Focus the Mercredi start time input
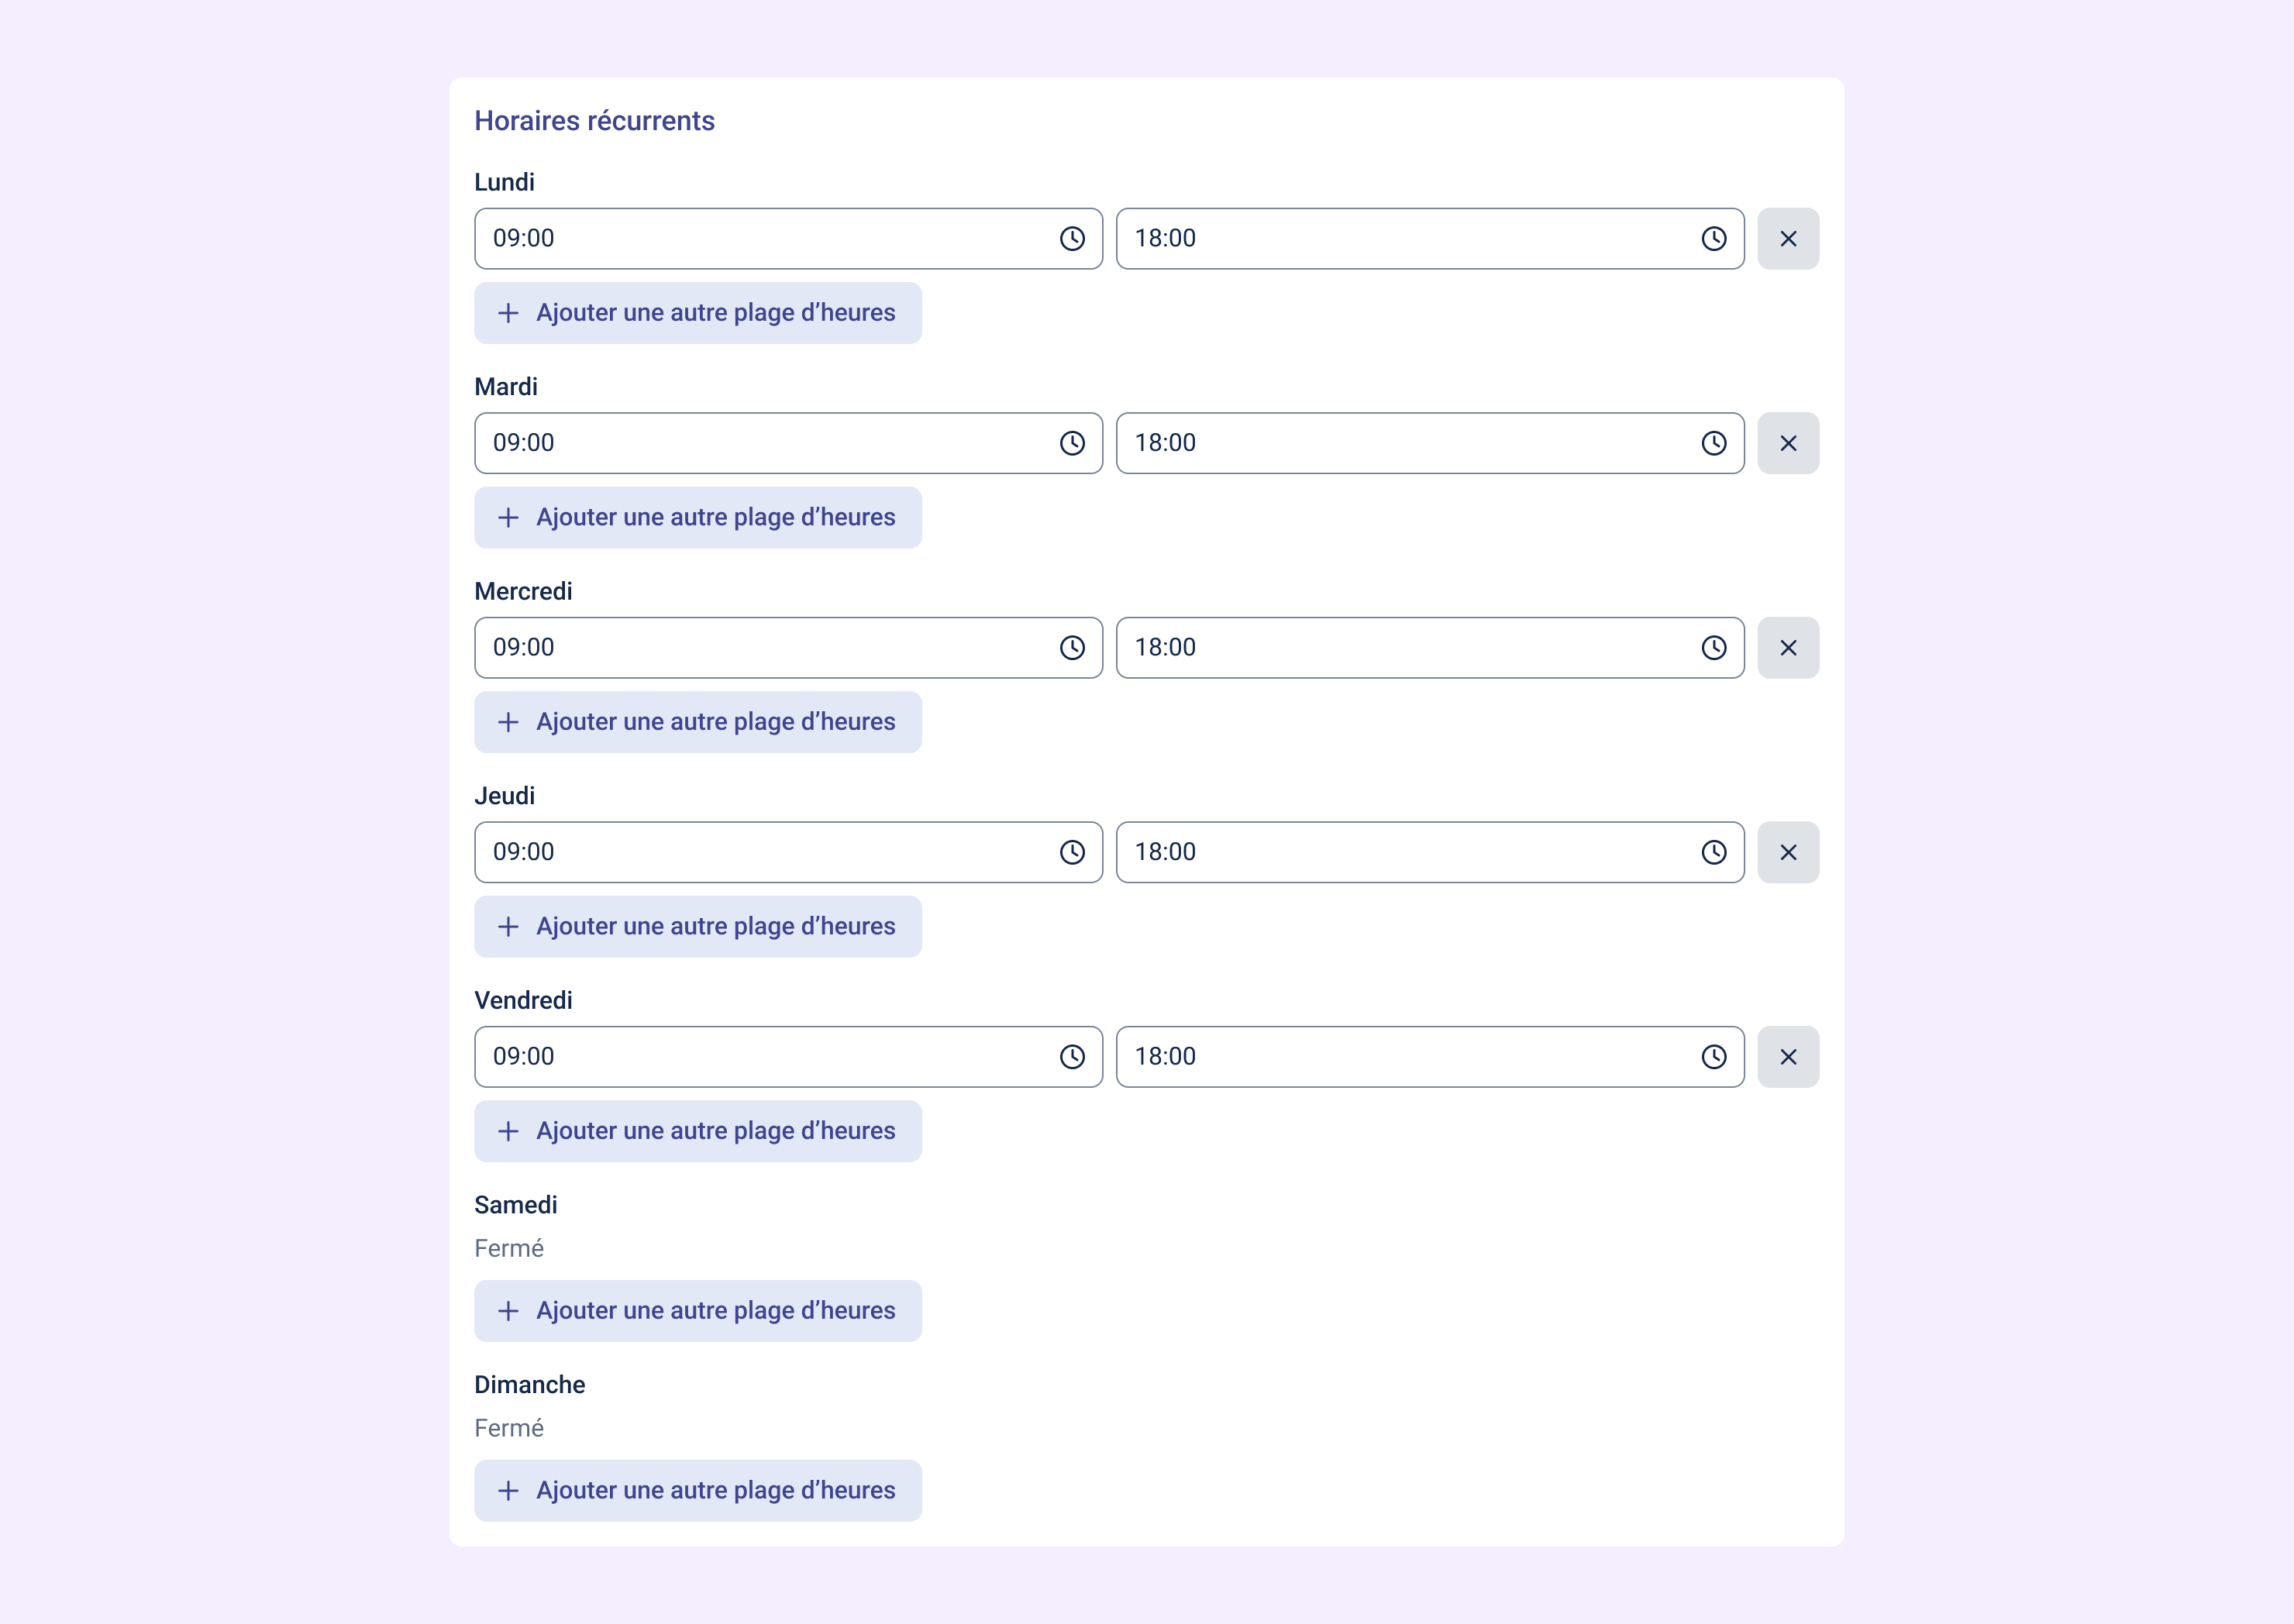This screenshot has height=1624, width=2294. coord(760,648)
